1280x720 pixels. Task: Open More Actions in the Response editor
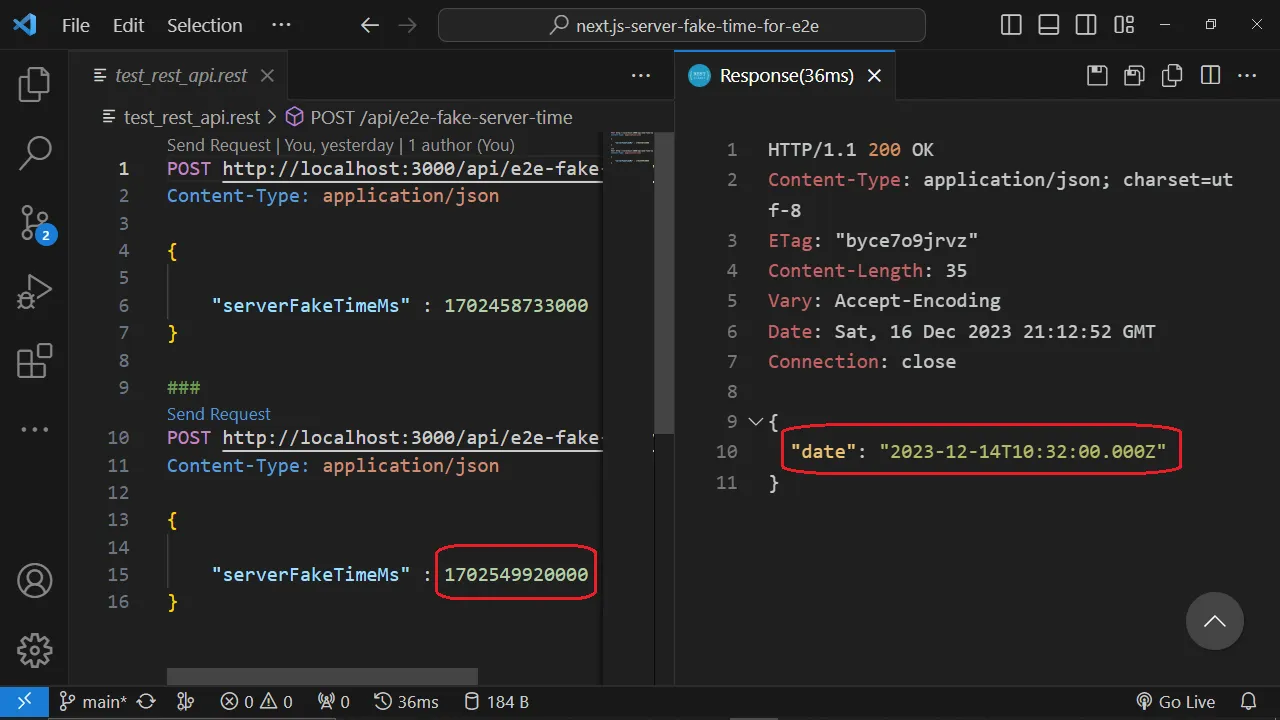[1246, 75]
